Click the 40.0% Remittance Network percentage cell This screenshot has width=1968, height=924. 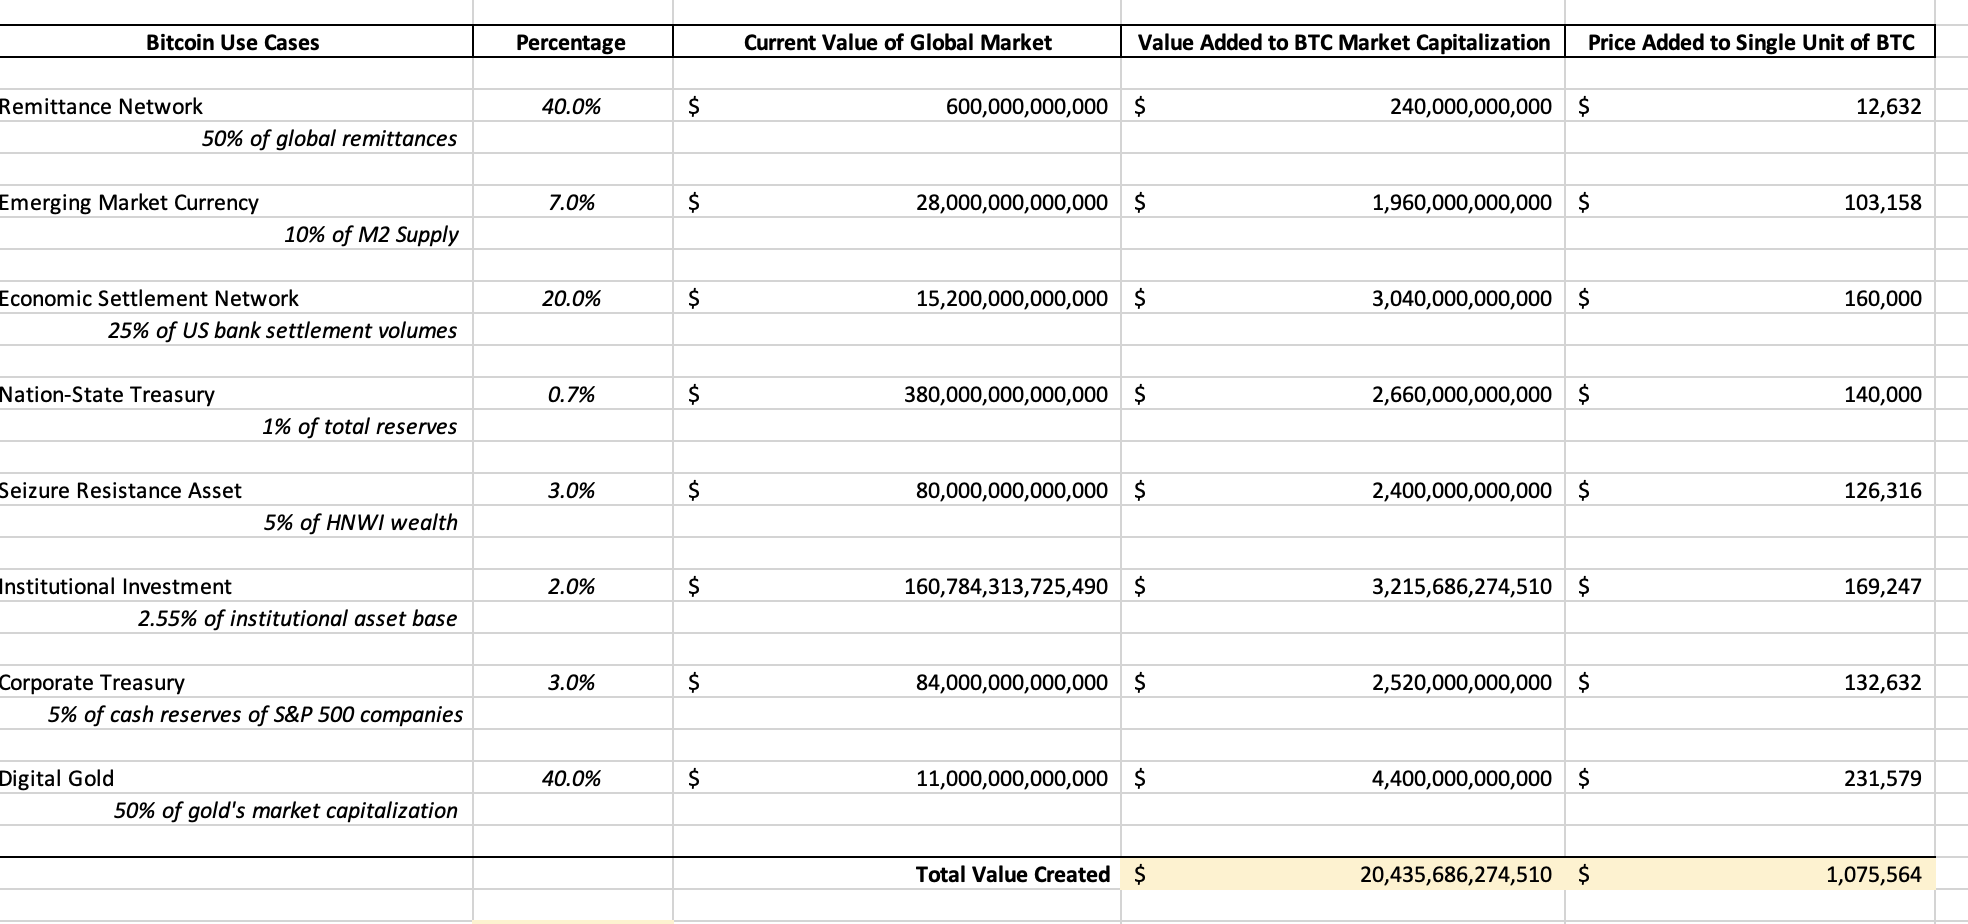click(572, 106)
